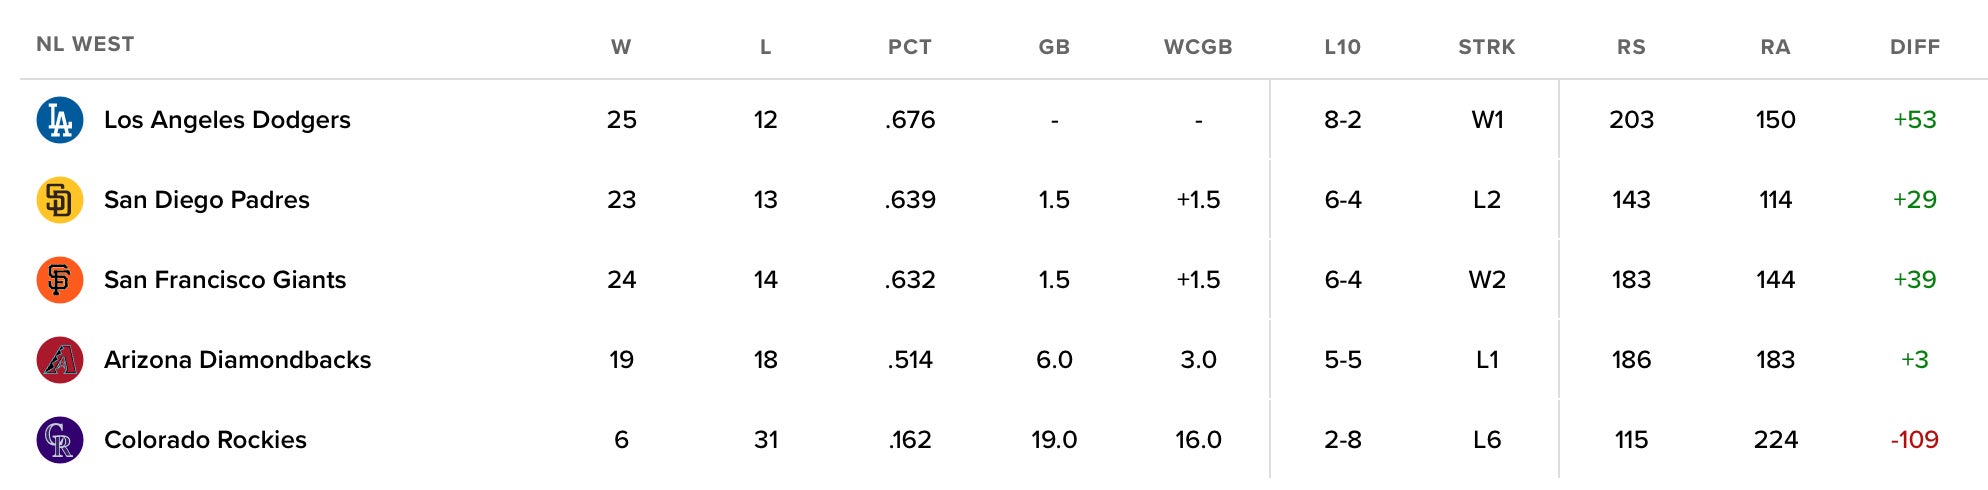Select the Colorado Rockies team name
Viewport: 1988px width, 490px height.
pos(205,440)
